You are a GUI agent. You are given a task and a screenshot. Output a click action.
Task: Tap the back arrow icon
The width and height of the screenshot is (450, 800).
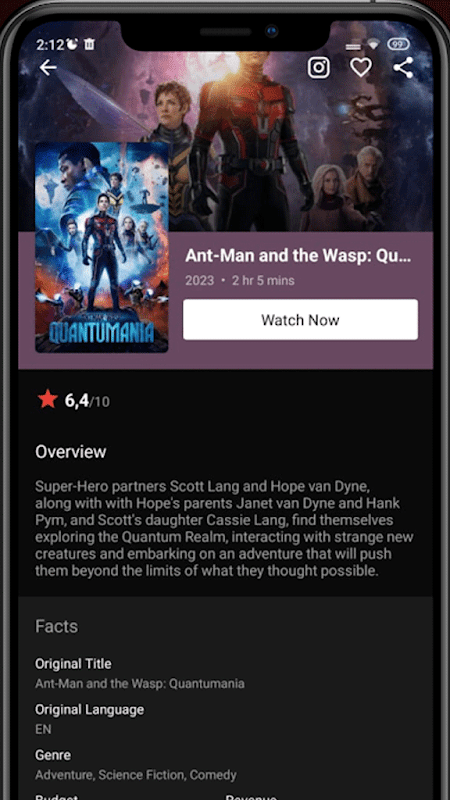pos(48,67)
